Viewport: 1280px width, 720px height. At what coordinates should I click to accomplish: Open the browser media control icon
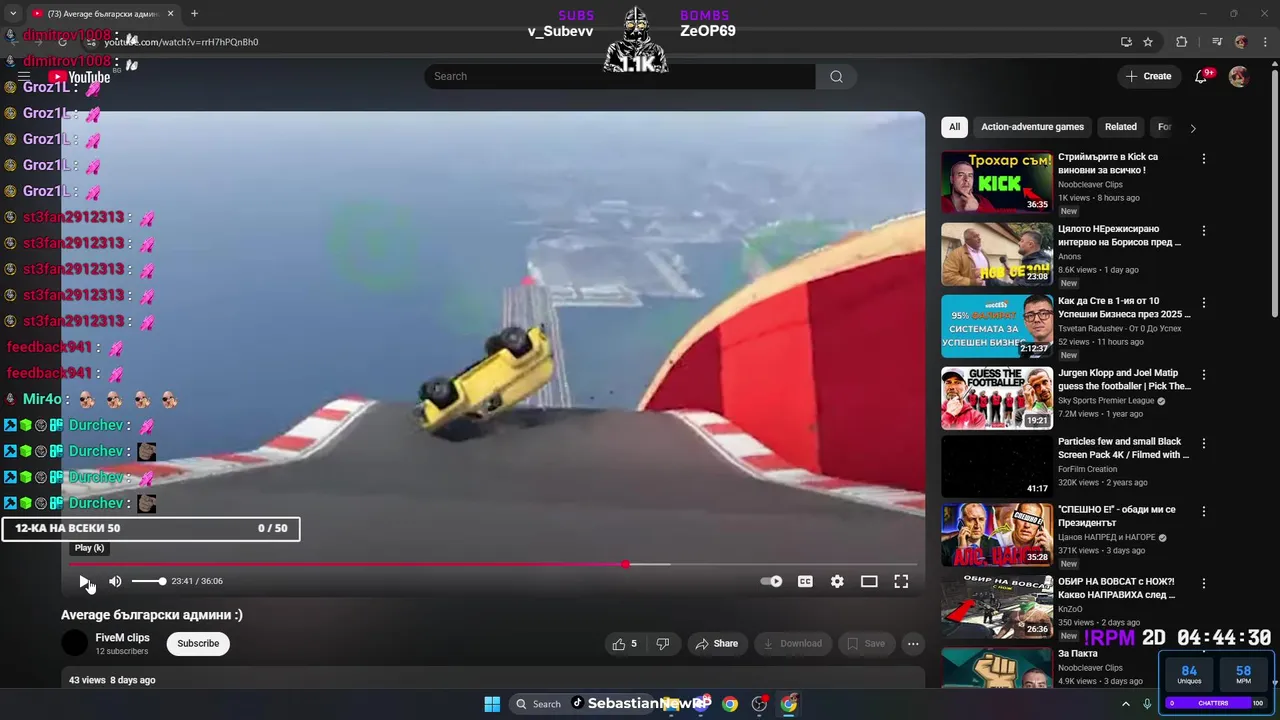click(x=1216, y=42)
